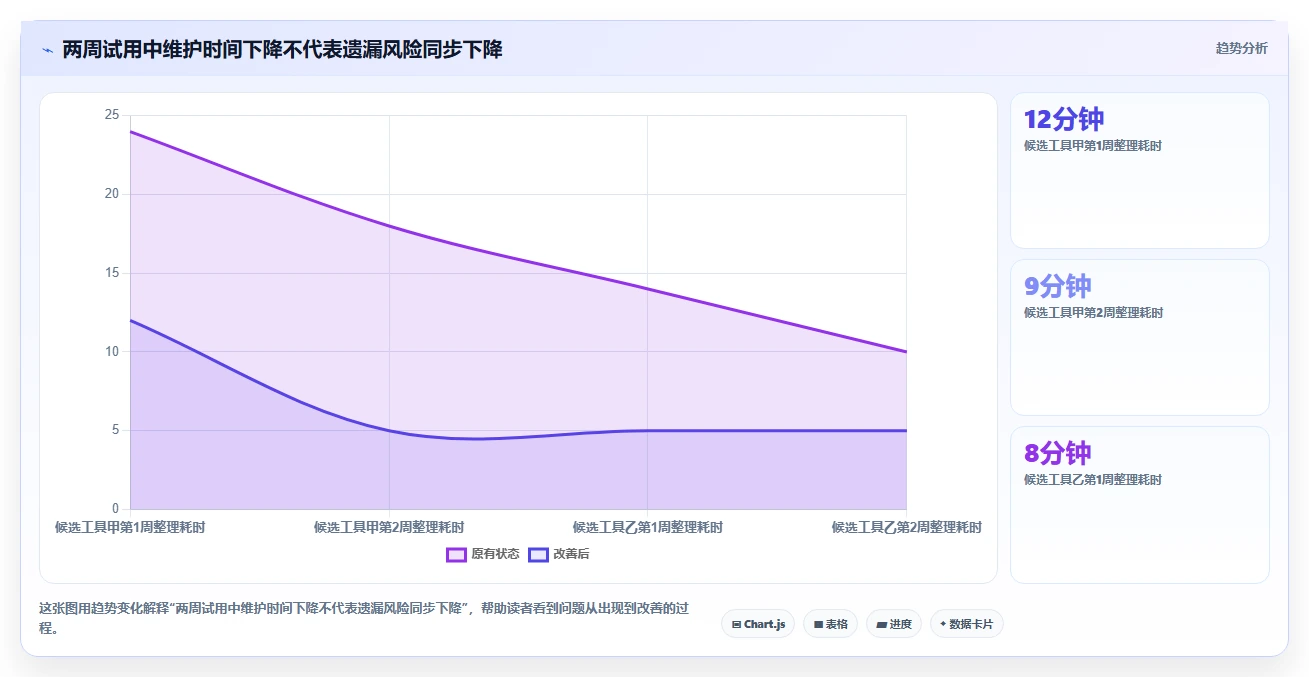Select the 表格 tag chip
This screenshot has height=677, width=1309.
[830, 624]
